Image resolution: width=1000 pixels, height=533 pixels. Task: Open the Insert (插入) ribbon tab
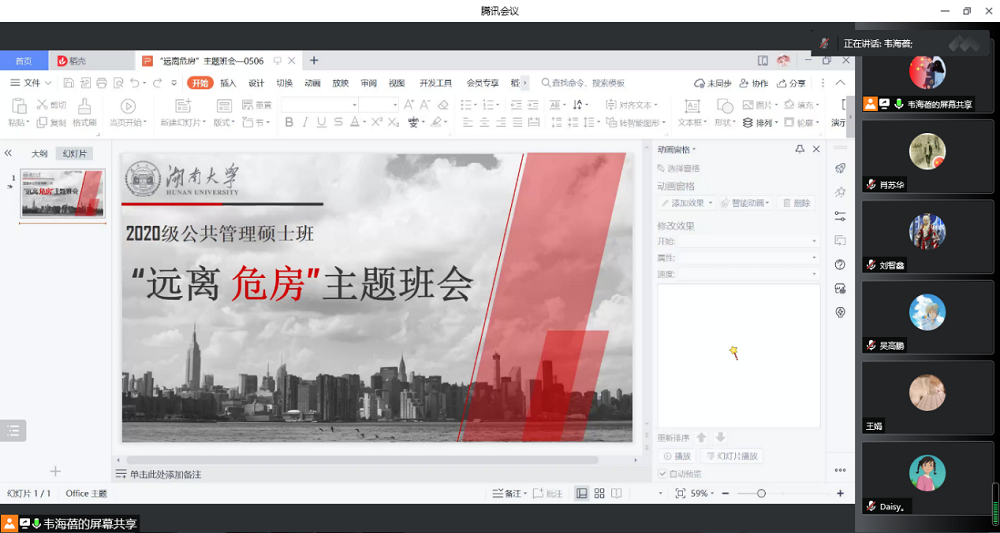[x=228, y=83]
